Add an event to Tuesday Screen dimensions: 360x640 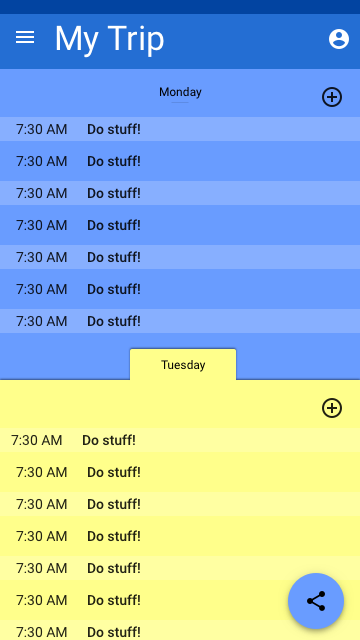332,408
